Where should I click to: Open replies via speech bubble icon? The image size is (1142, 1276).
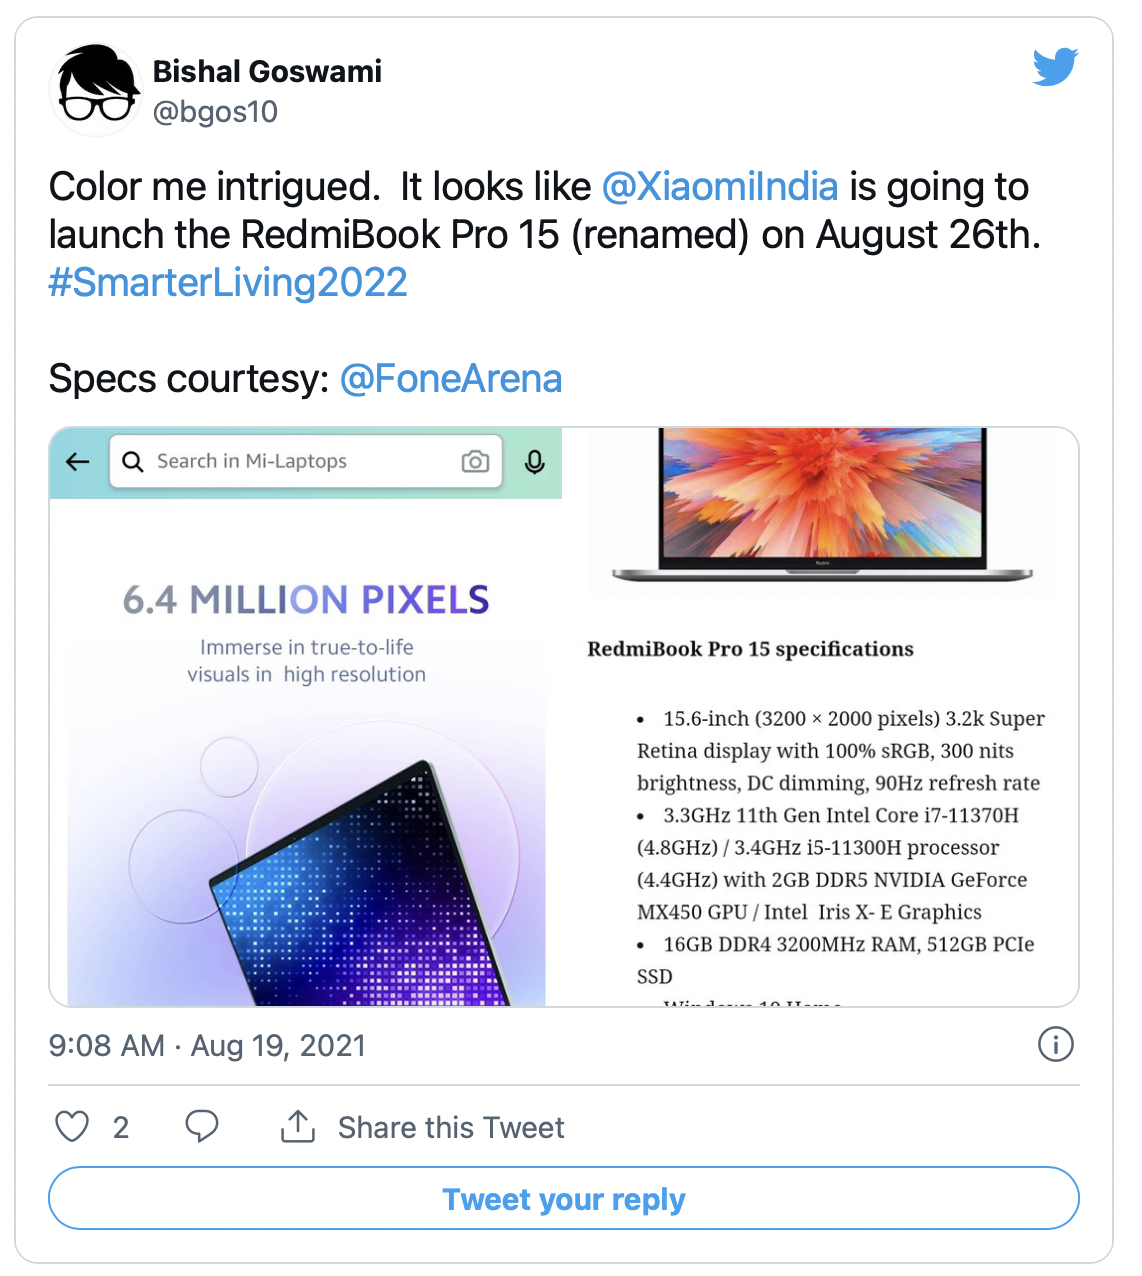coord(202,1127)
